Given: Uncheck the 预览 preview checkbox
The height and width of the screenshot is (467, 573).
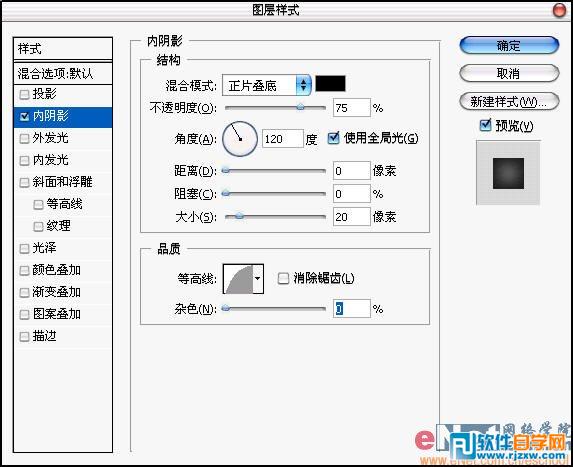Looking at the screenshot, I should coord(485,125).
